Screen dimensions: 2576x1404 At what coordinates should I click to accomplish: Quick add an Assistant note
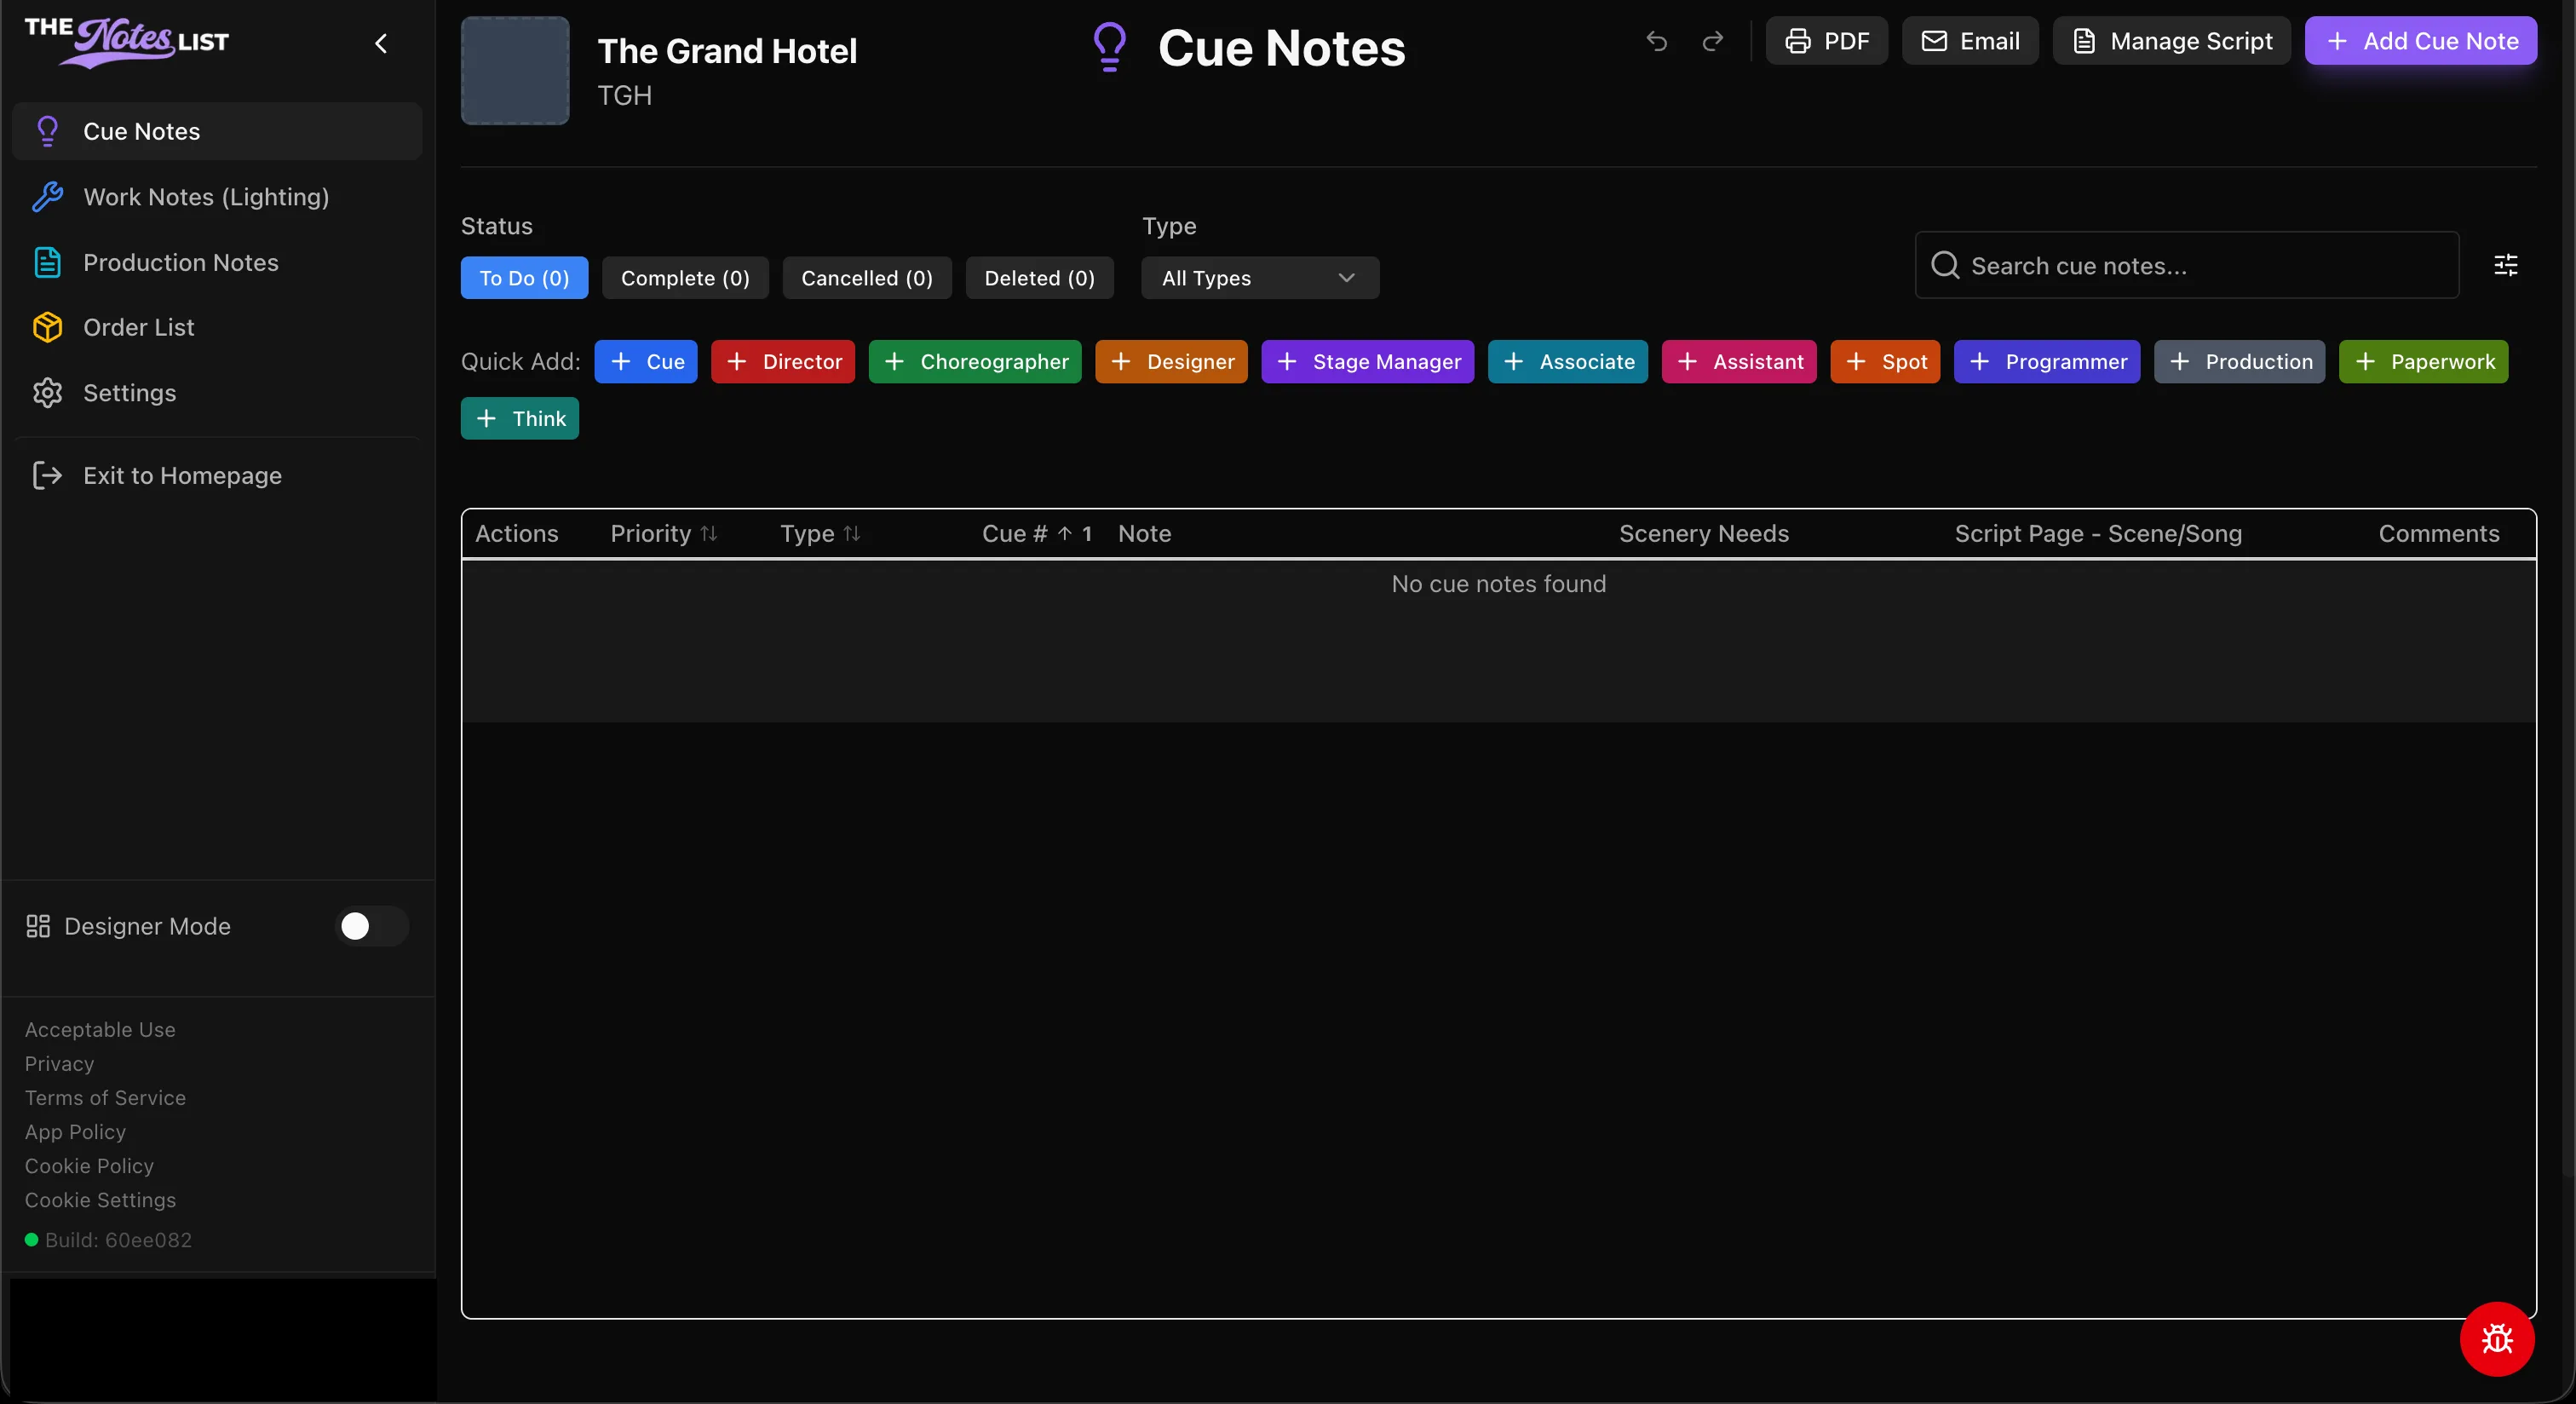pyautogui.click(x=1739, y=361)
